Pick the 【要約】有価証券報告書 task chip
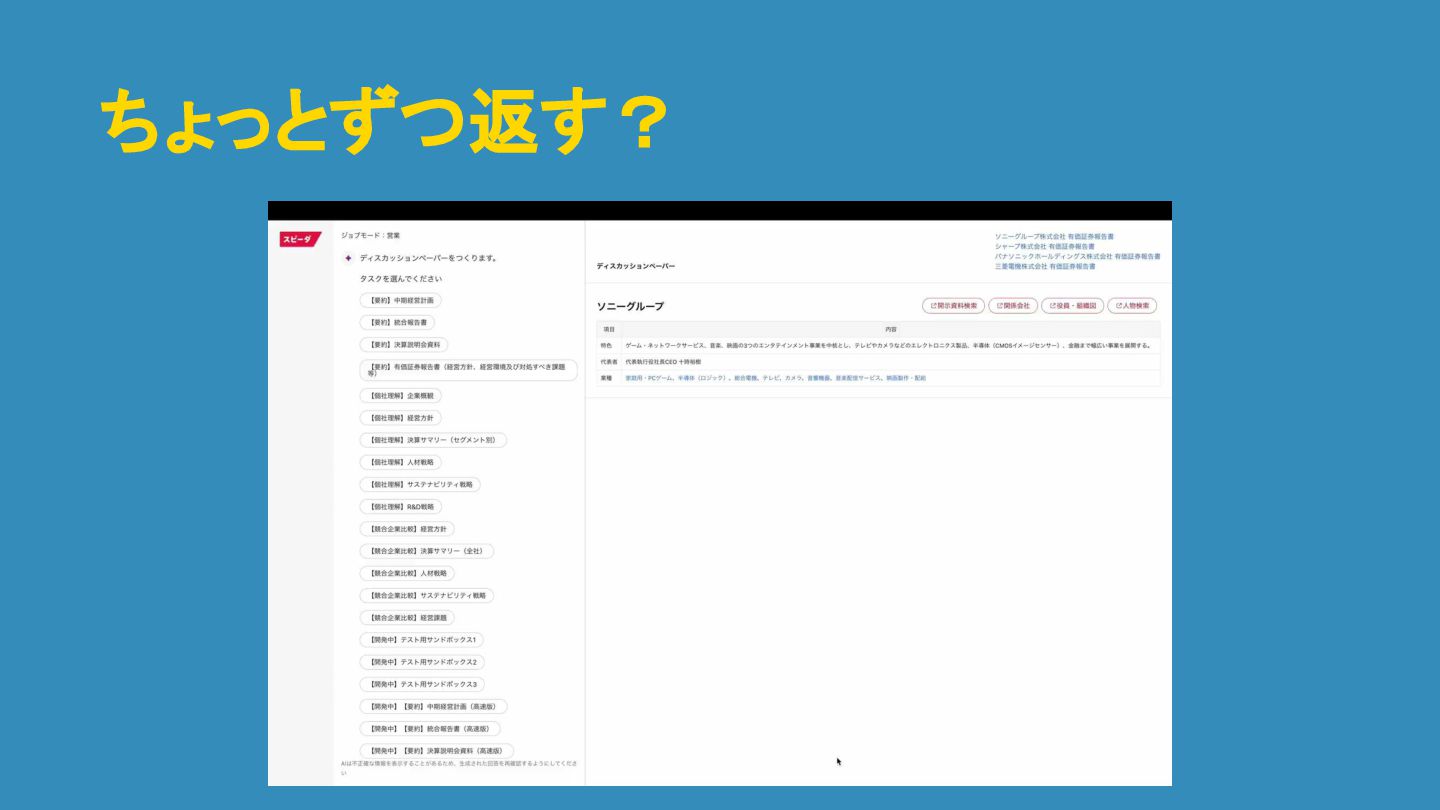Image resolution: width=1440 pixels, height=810 pixels. tap(469, 370)
